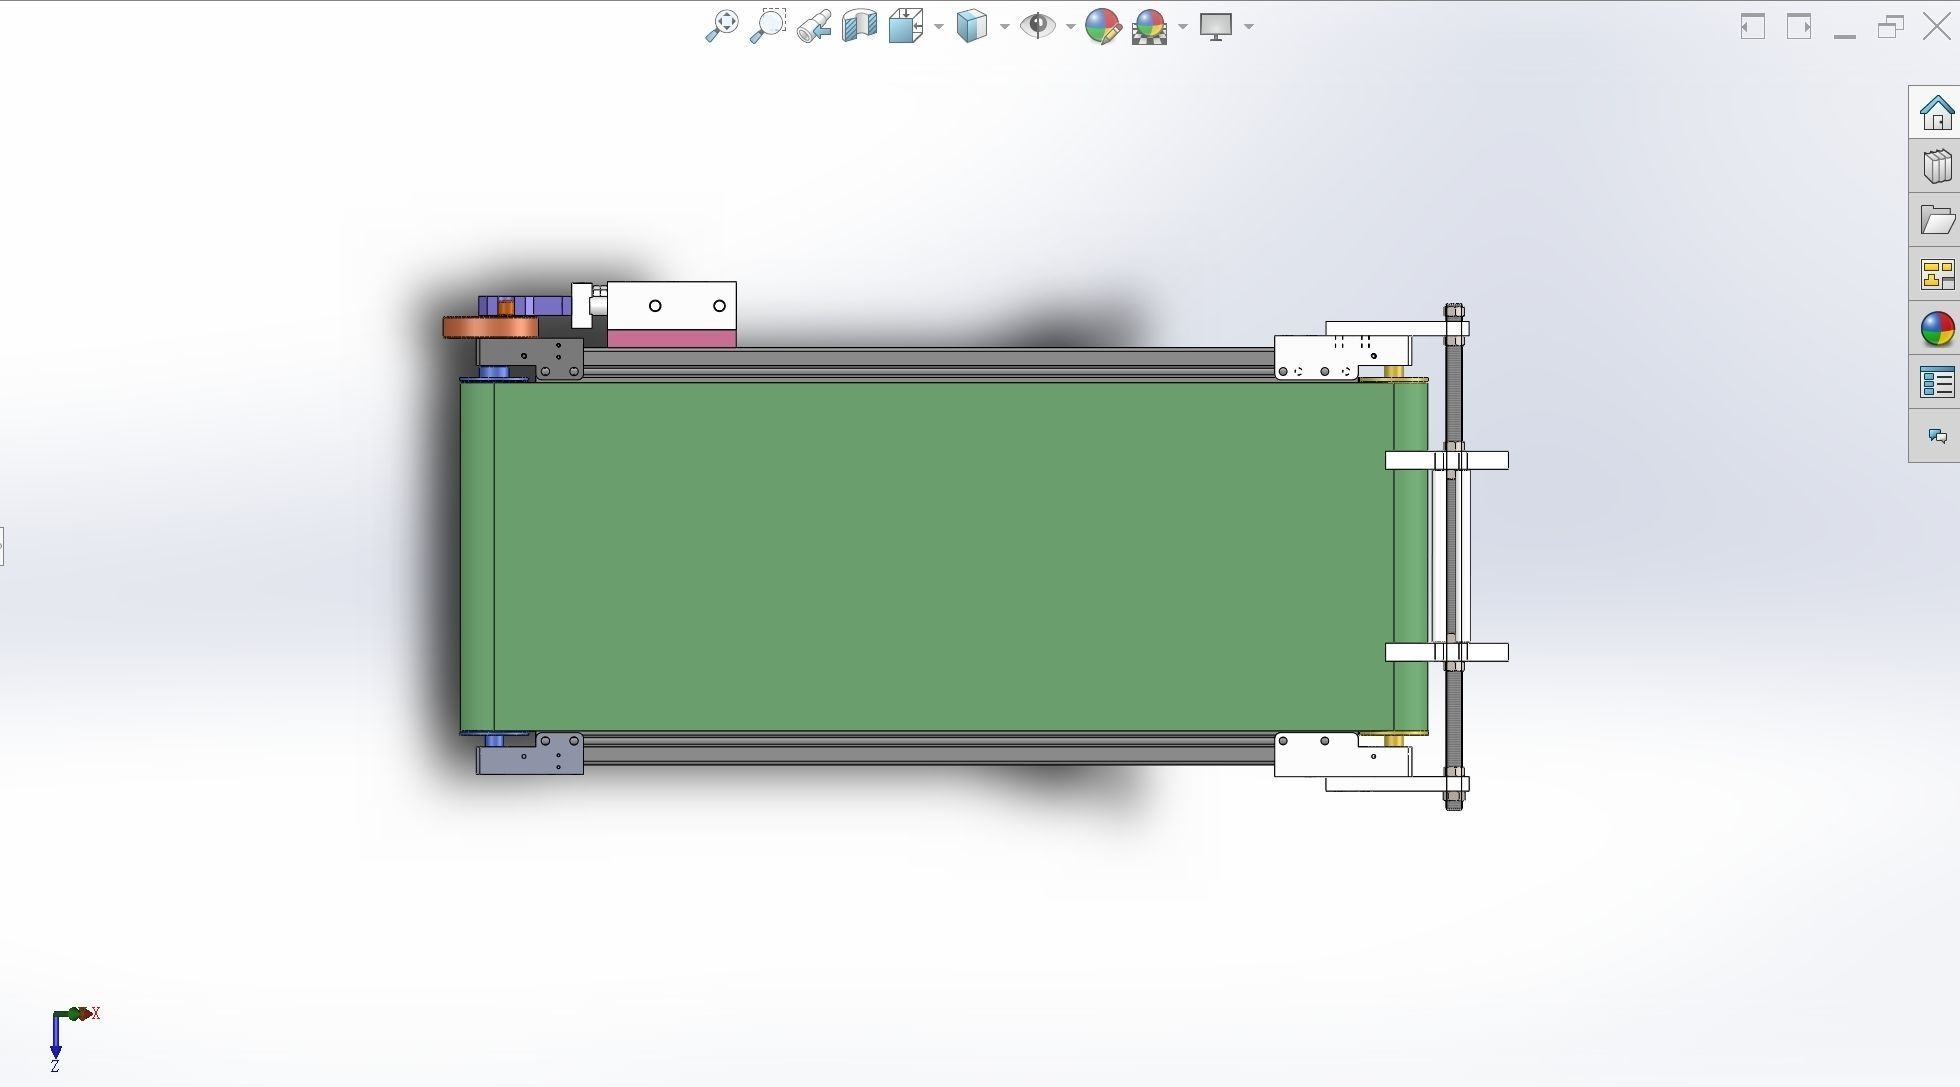The image size is (1960, 1087).
Task: Close the document window
Action: click(x=1937, y=27)
